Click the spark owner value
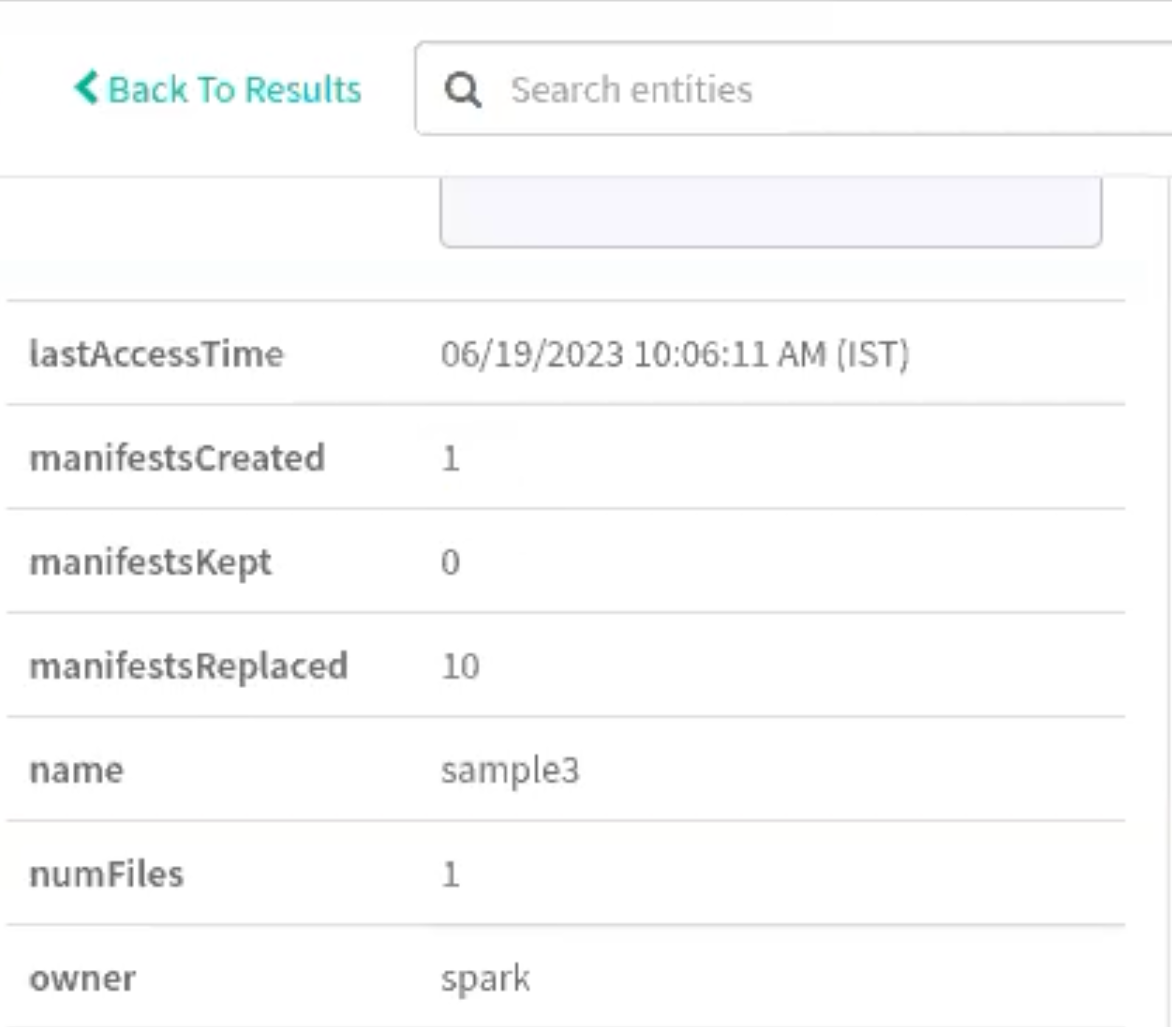Viewport: 1172px width, 1027px height. tap(485, 979)
